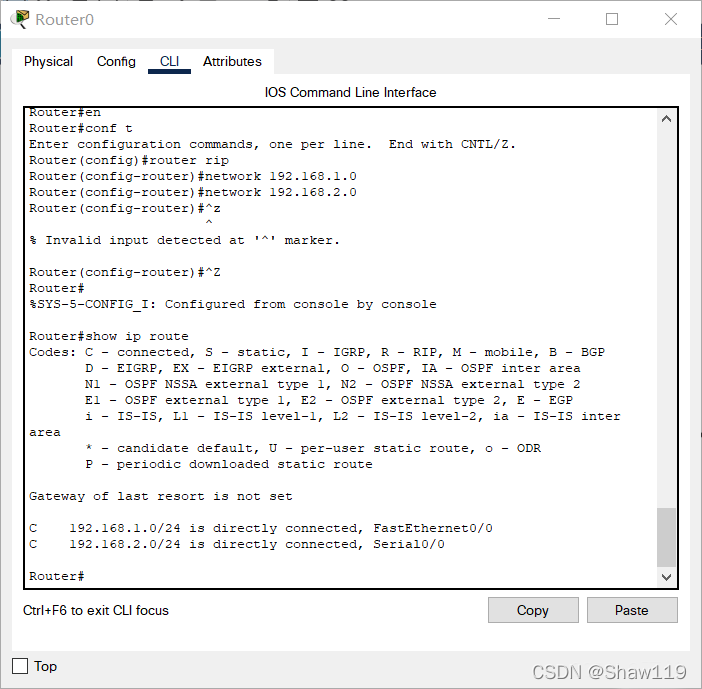The image size is (702, 689).
Task: Click the '192.168.2.0/24 is directly connected' route
Action: click(x=237, y=544)
